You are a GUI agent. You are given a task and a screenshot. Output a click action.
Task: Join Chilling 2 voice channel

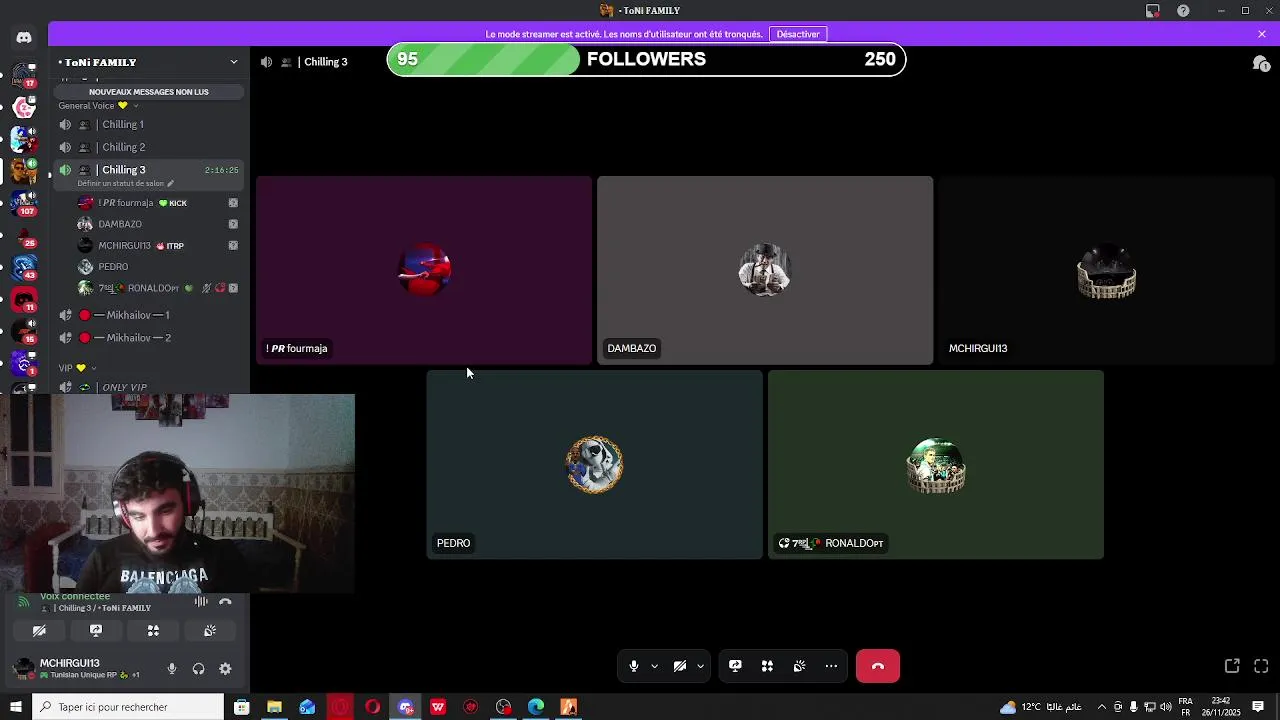click(x=150, y=147)
